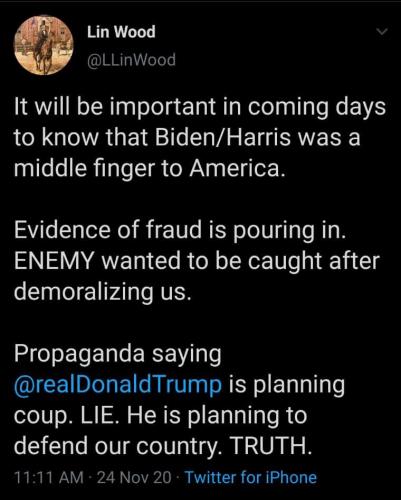The image size is (401, 500).
Task: Click the "defend our country." text
Action: 118,447
